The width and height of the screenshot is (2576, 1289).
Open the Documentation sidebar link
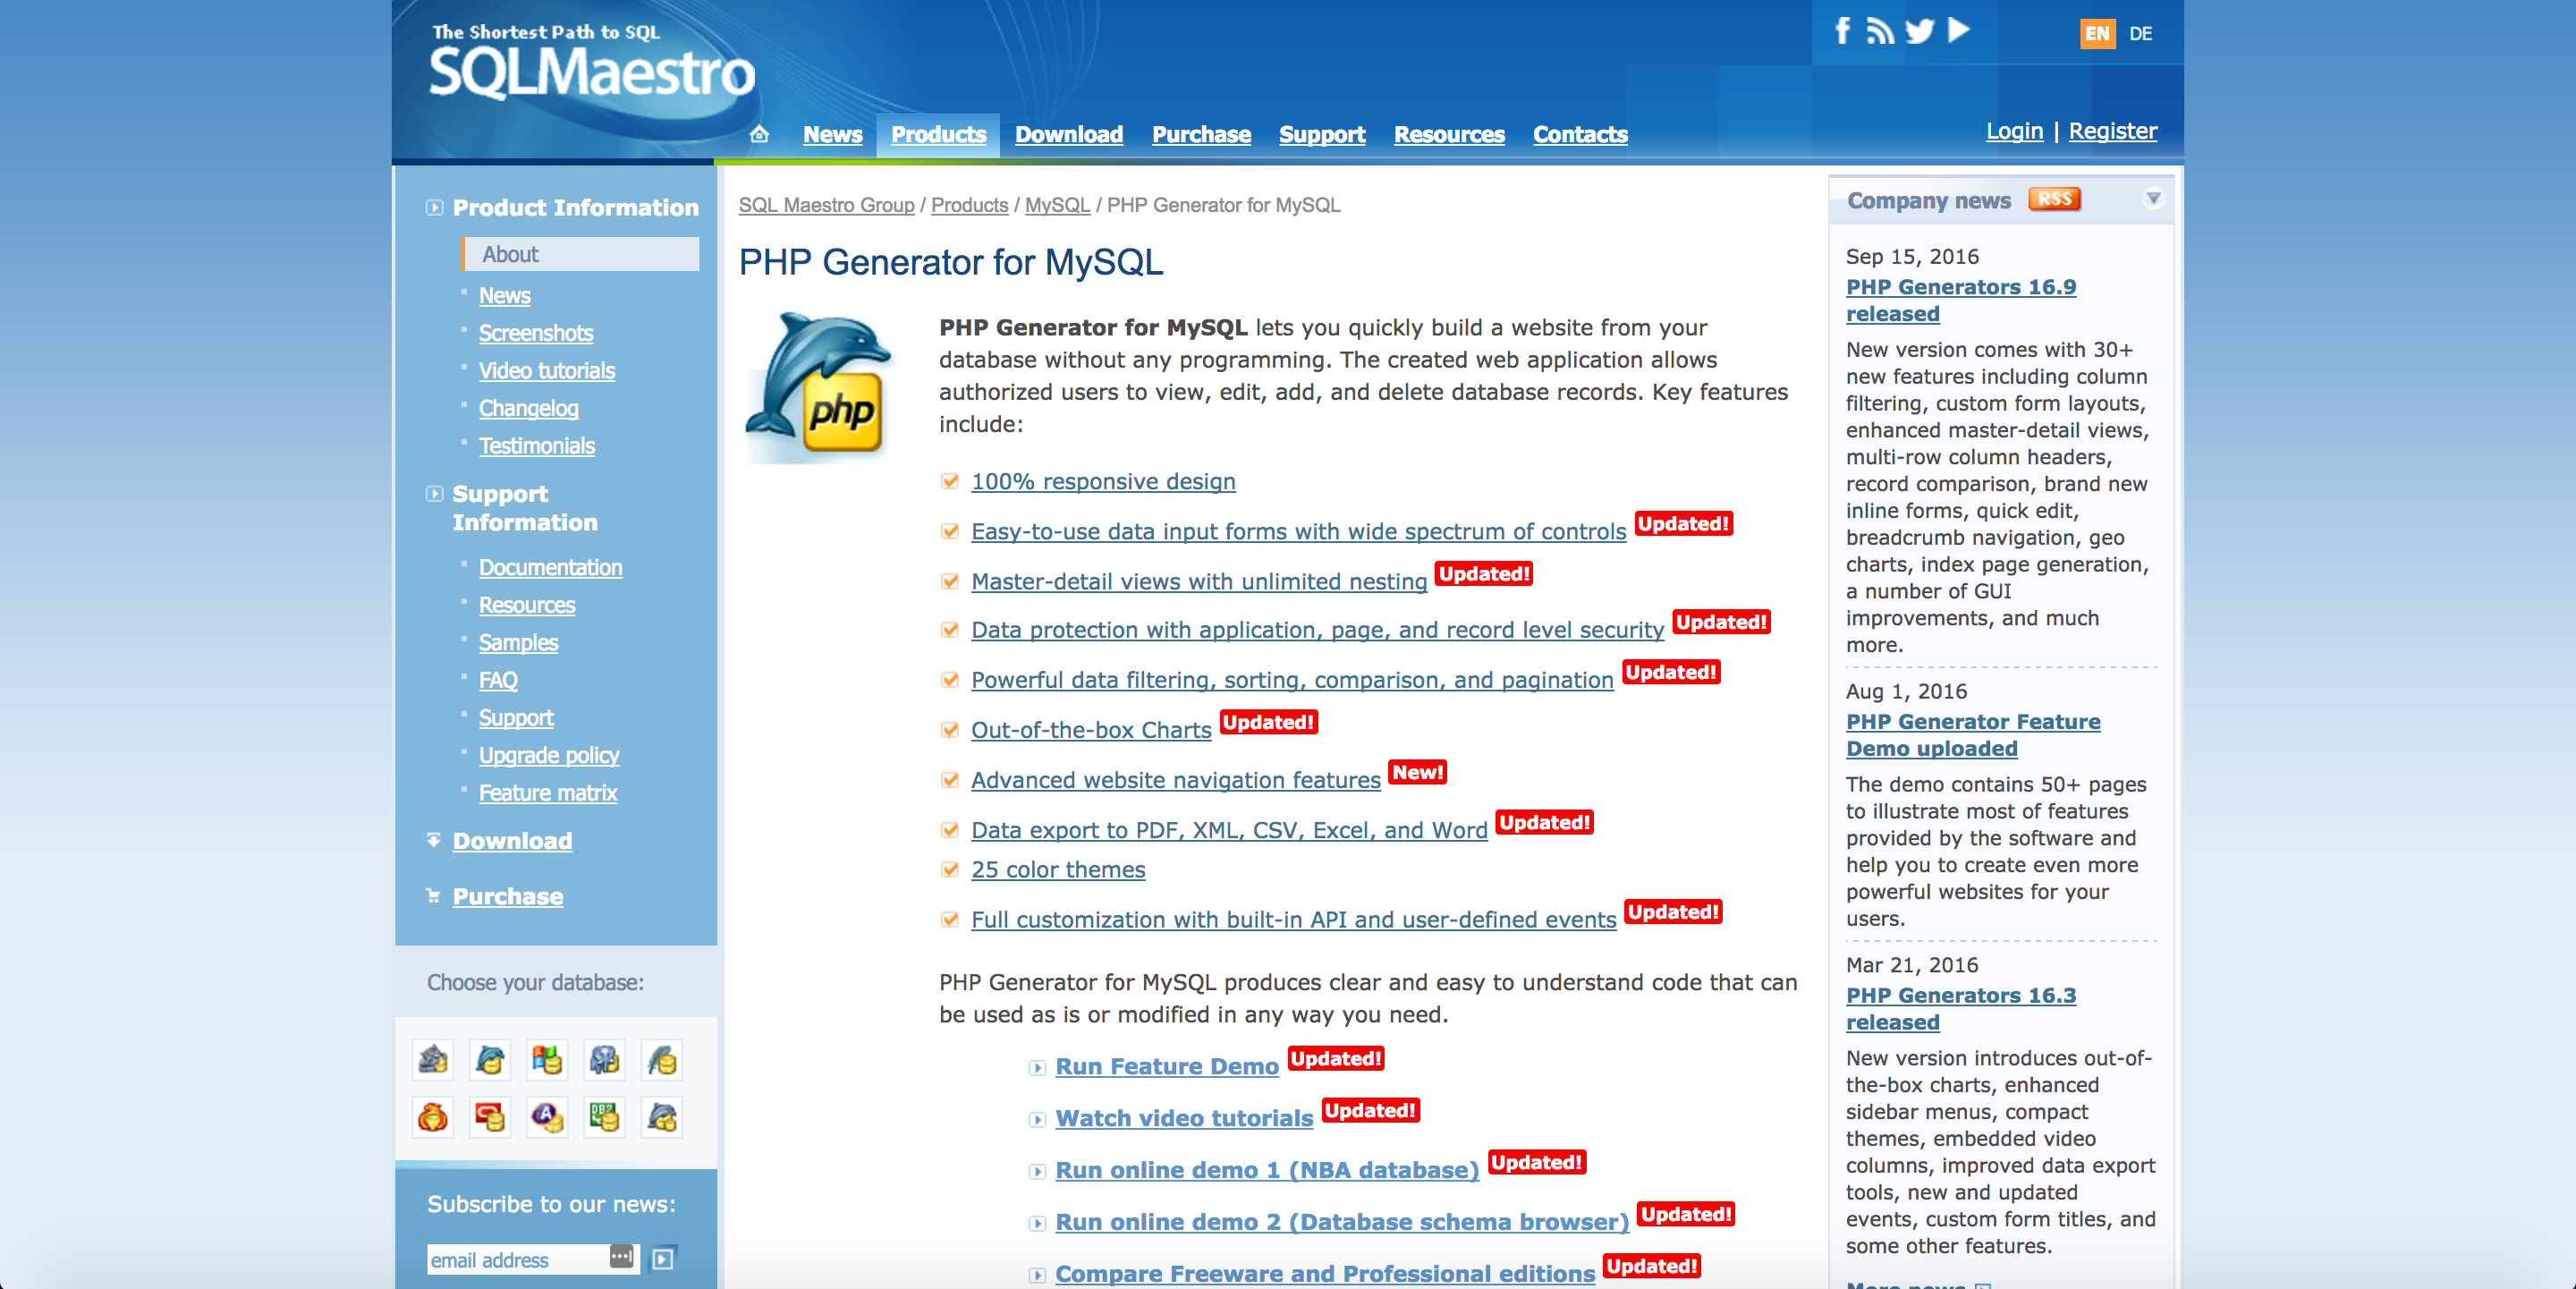tap(550, 567)
